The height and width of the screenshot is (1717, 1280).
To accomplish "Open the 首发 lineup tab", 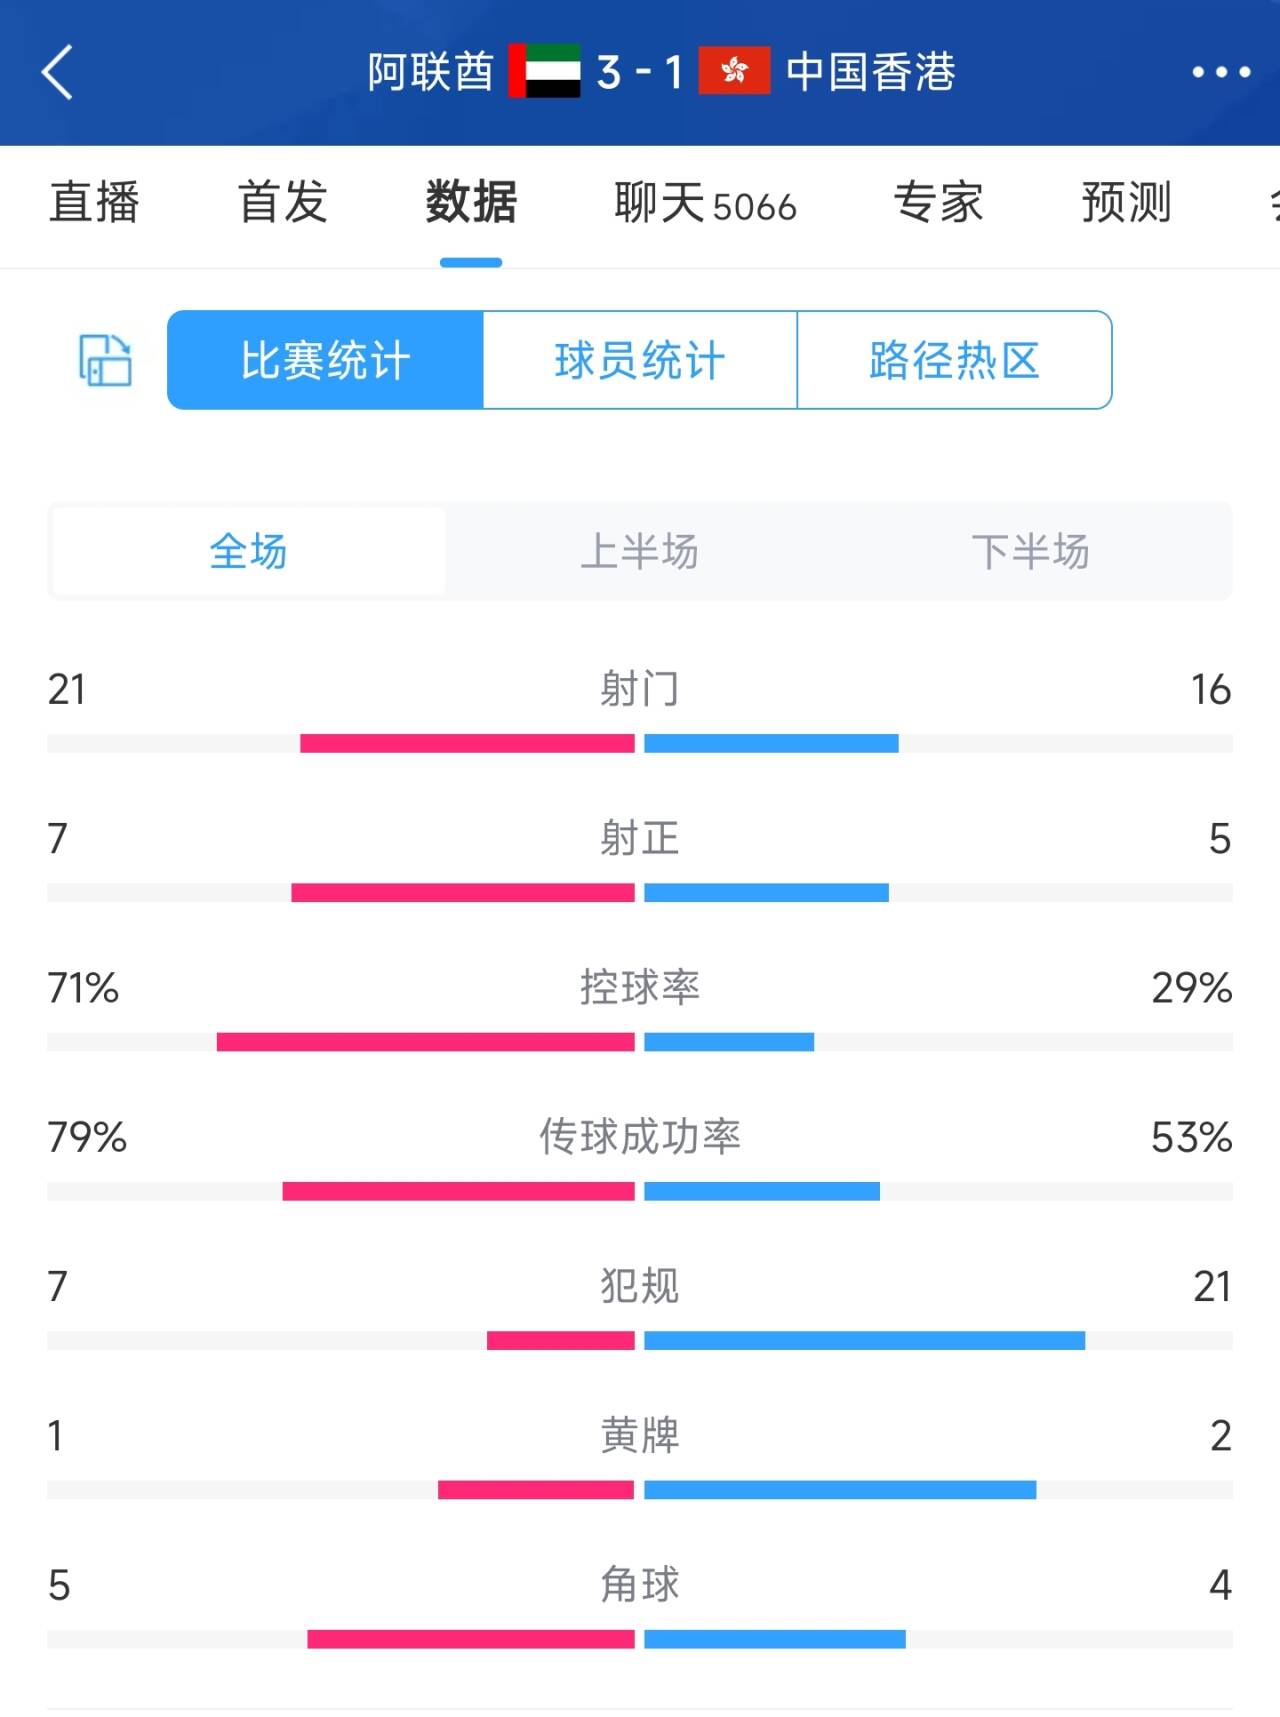I will tap(283, 203).
